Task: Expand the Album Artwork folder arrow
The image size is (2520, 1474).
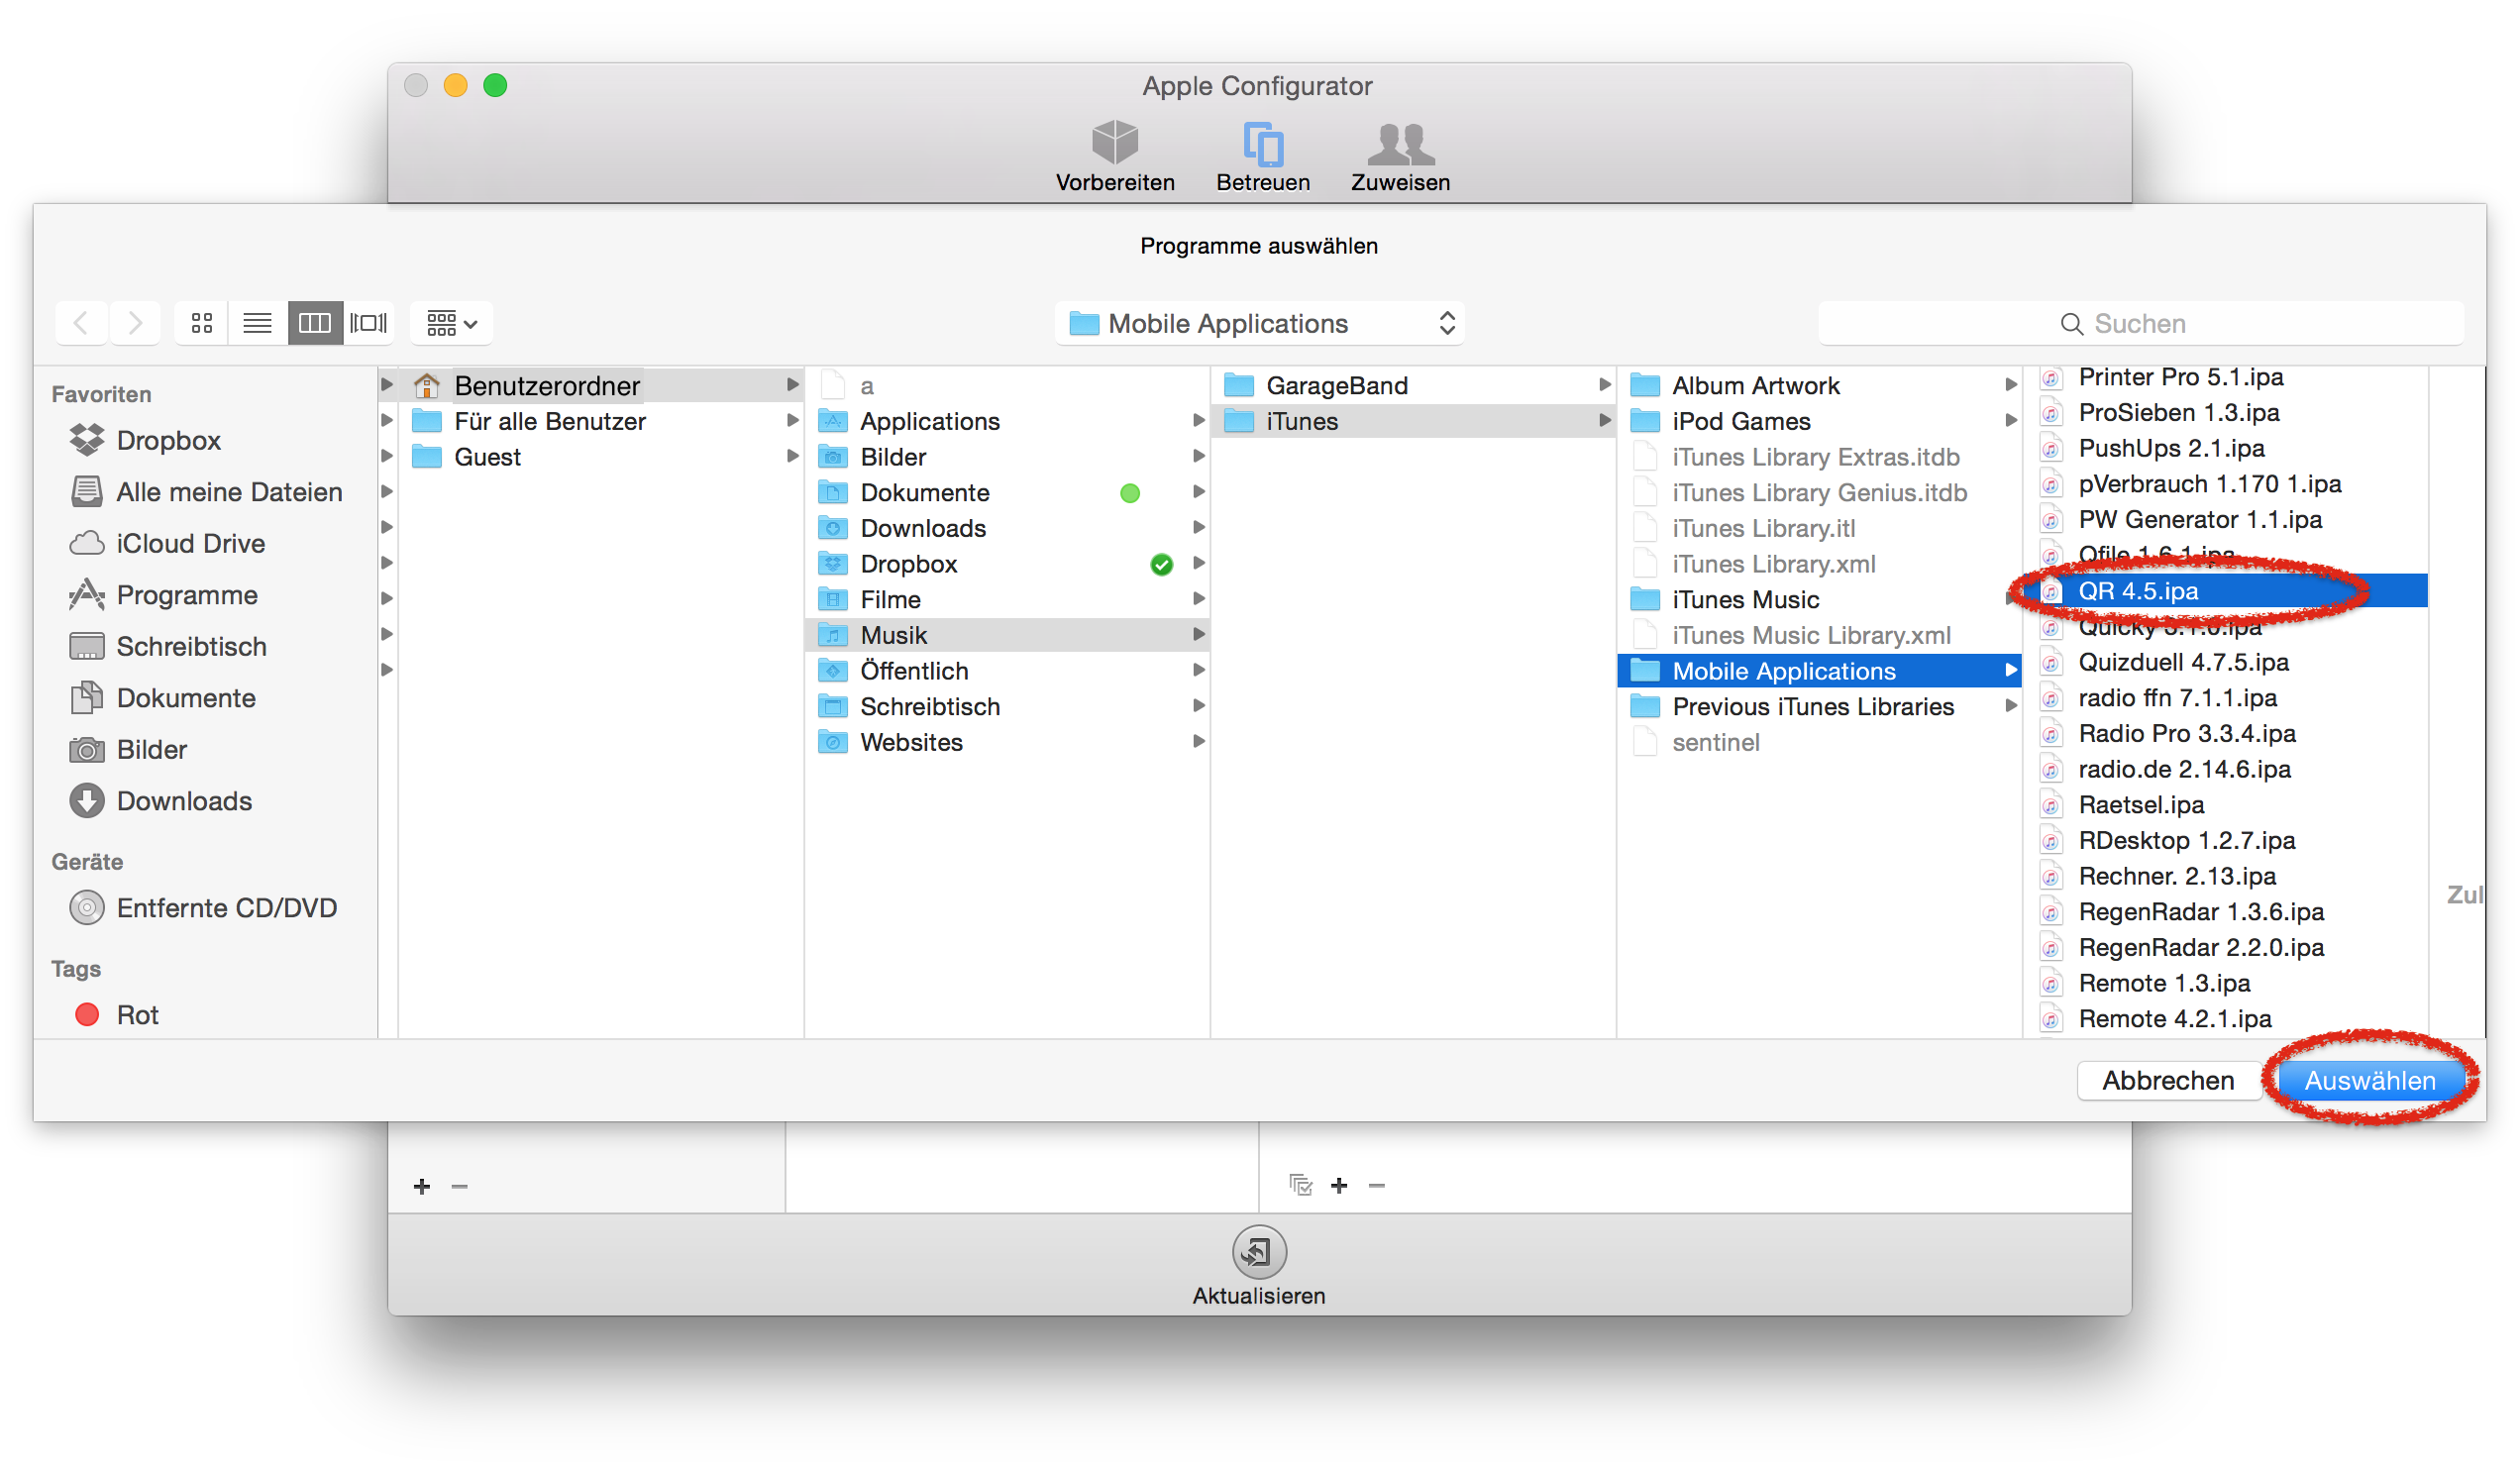Action: [x=2009, y=385]
